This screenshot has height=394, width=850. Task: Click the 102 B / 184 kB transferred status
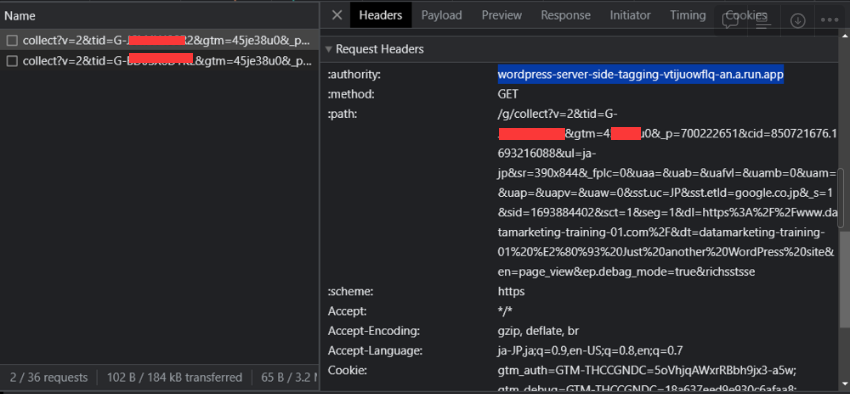[175, 377]
